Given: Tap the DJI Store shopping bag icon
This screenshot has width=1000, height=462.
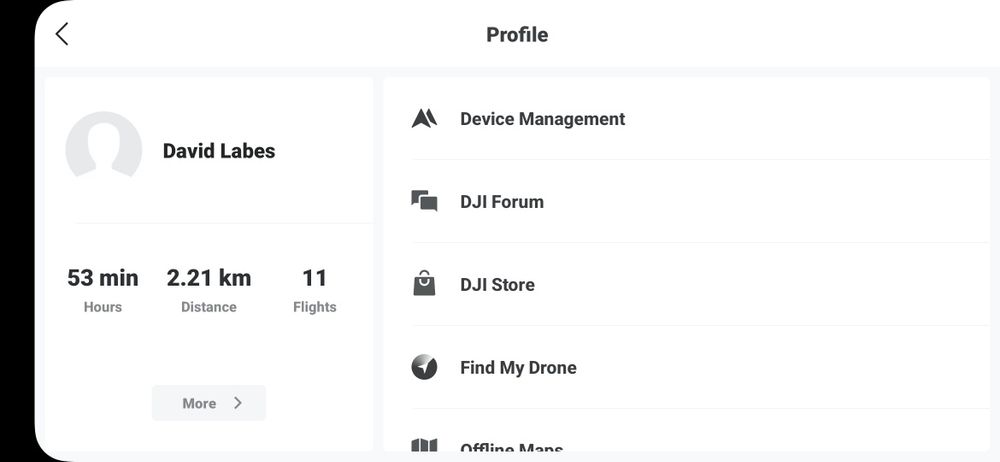Looking at the screenshot, I should 424,283.
